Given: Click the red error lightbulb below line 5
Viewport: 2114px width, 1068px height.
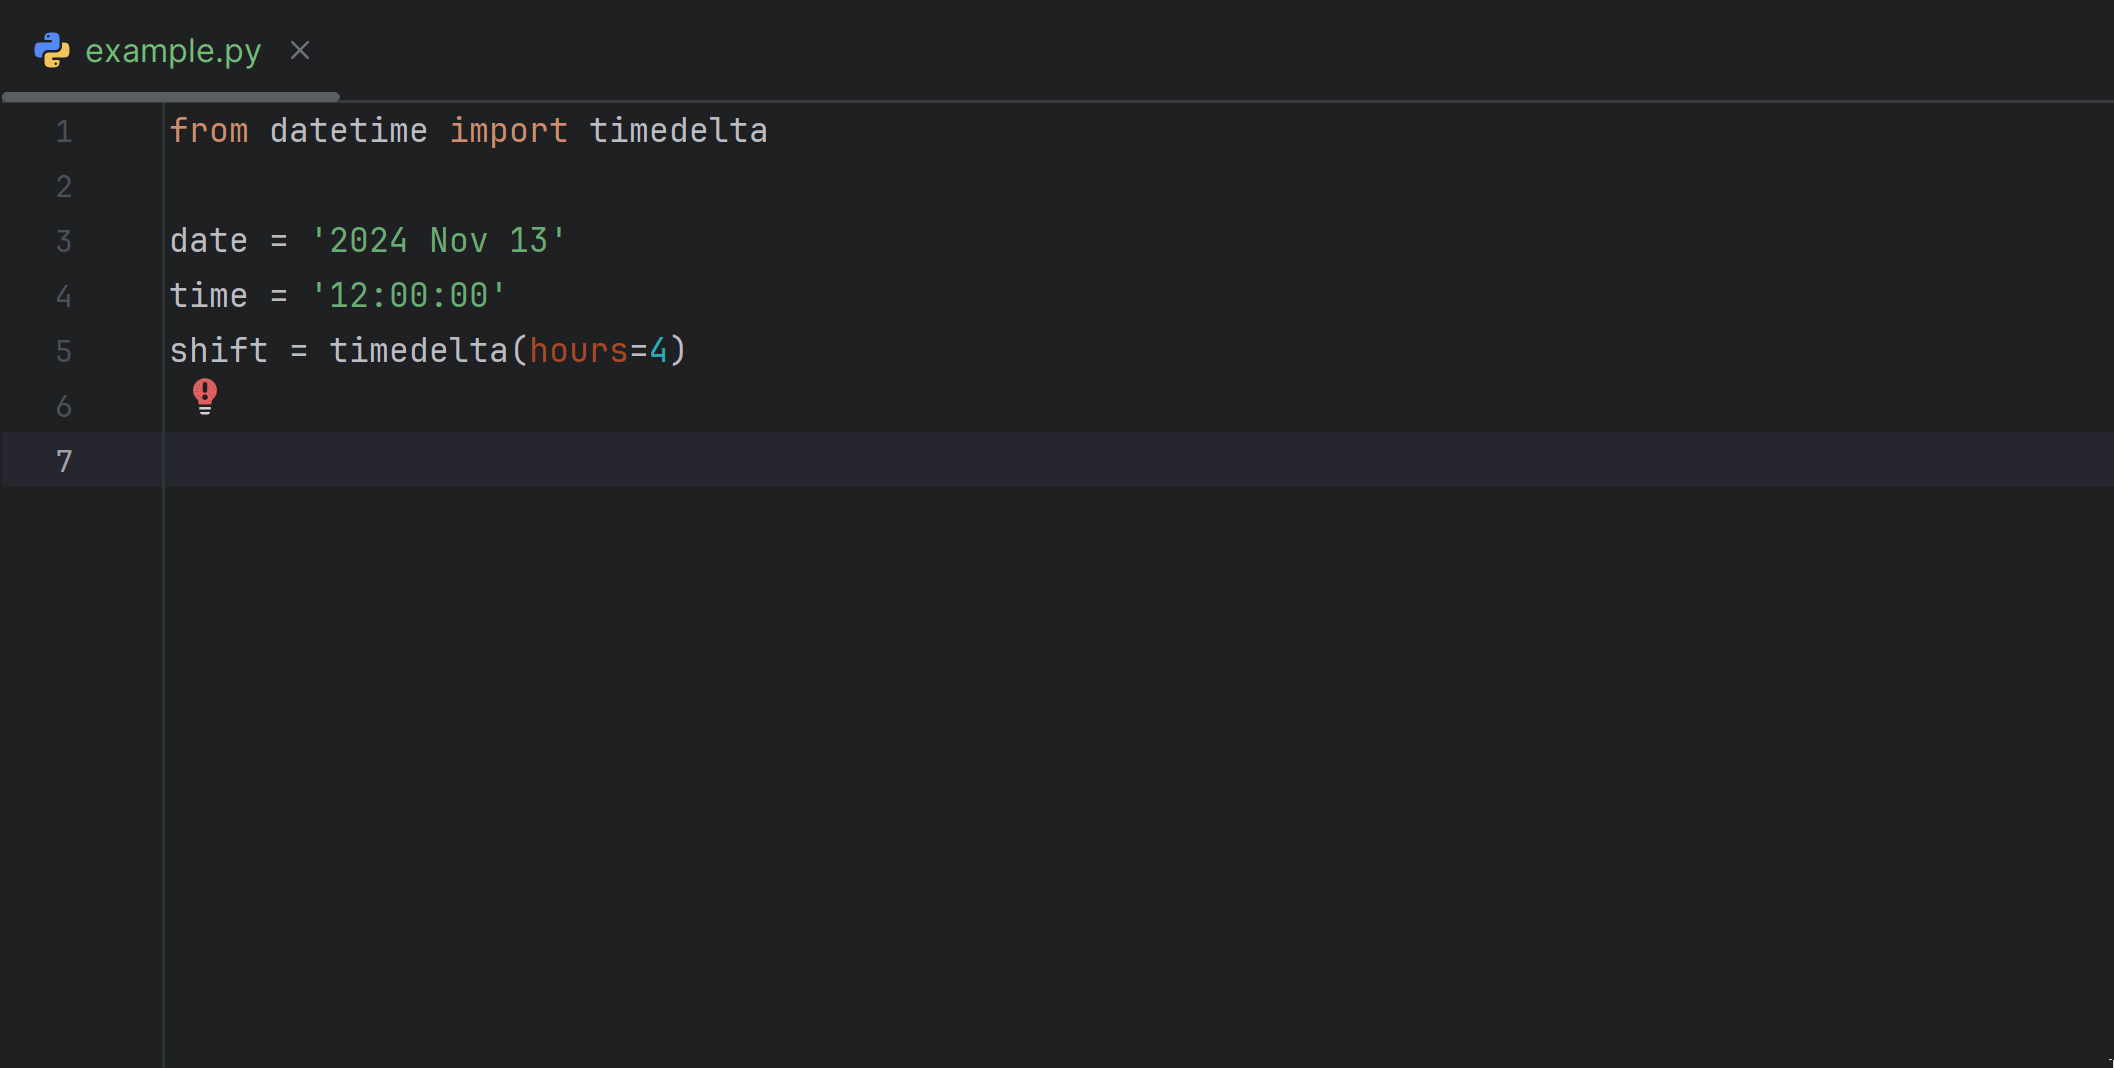Looking at the screenshot, I should 205,396.
